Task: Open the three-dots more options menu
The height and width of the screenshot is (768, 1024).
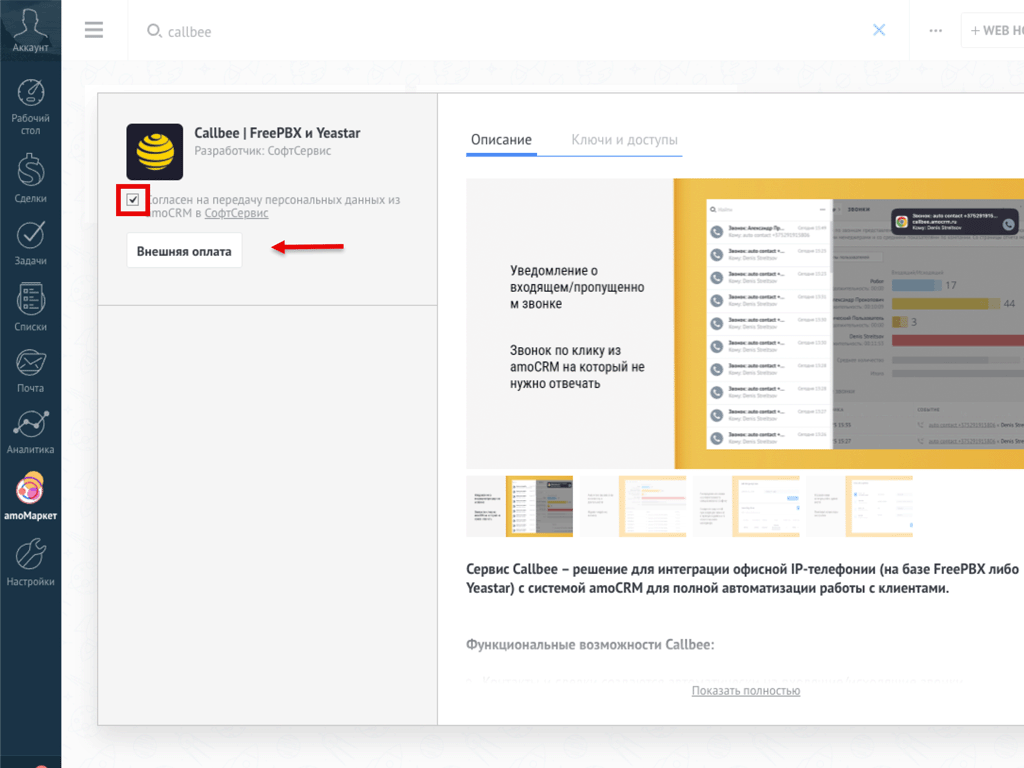Action: [935, 30]
